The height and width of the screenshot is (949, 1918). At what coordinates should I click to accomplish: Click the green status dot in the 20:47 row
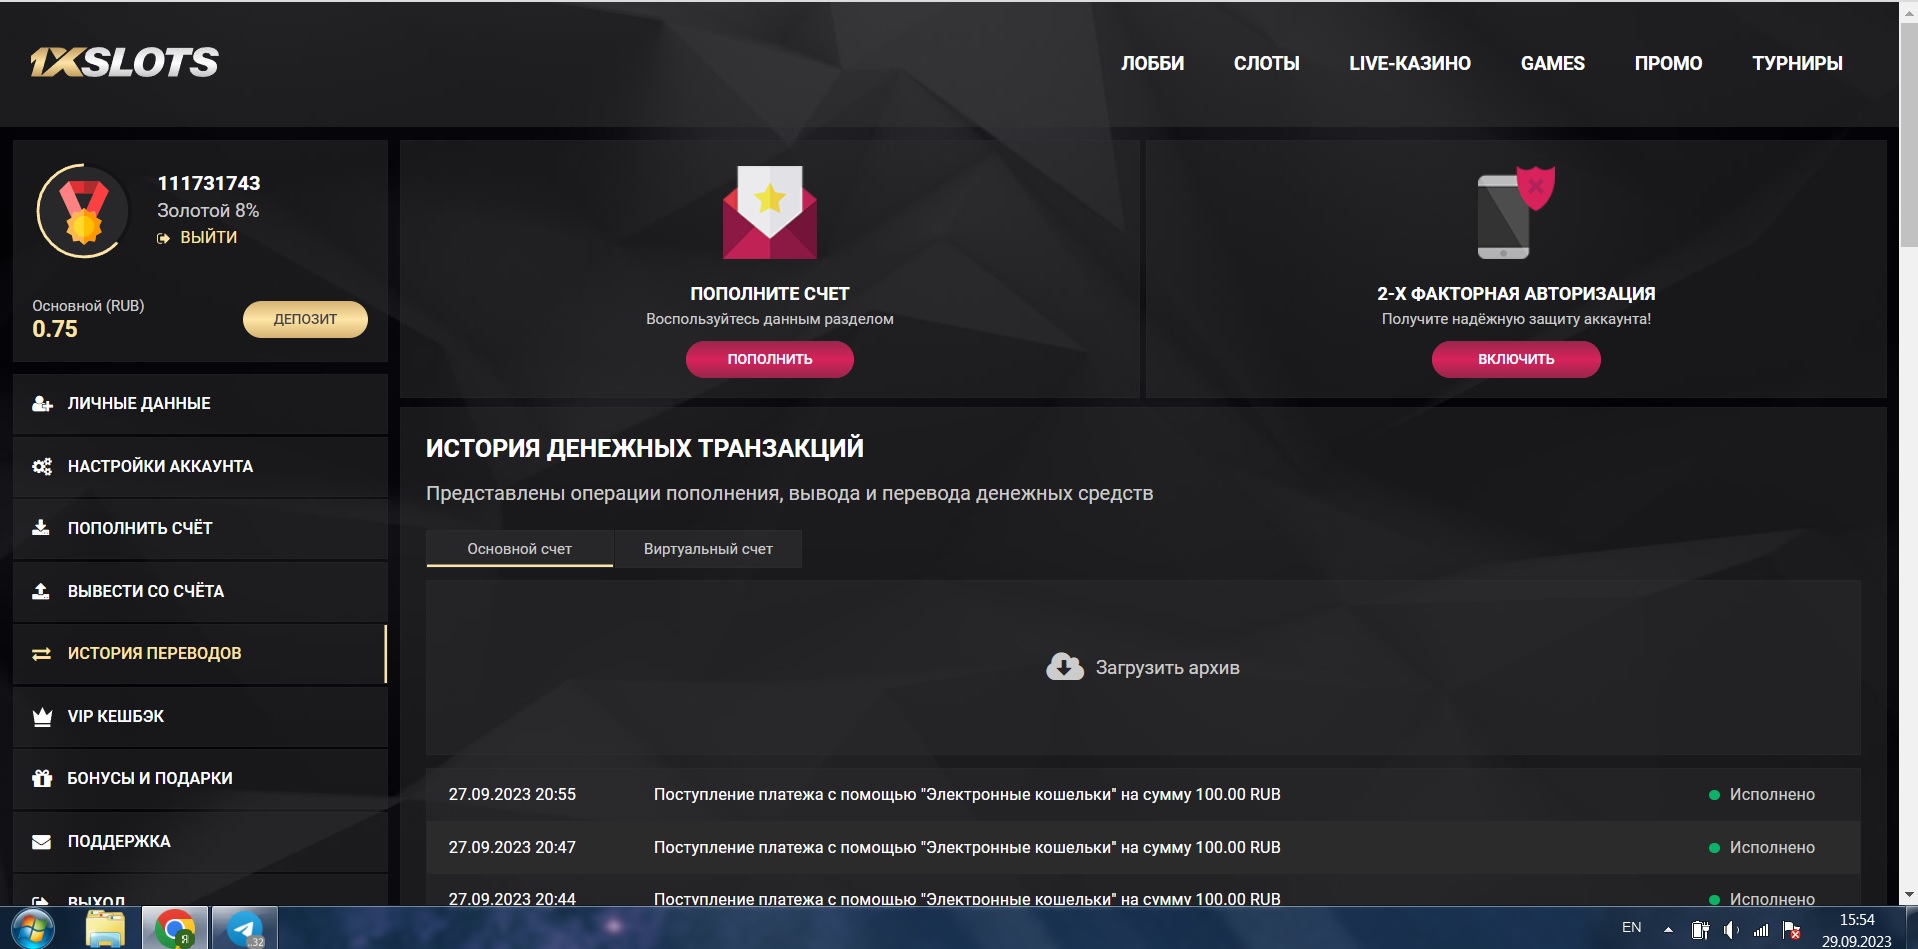1714,848
